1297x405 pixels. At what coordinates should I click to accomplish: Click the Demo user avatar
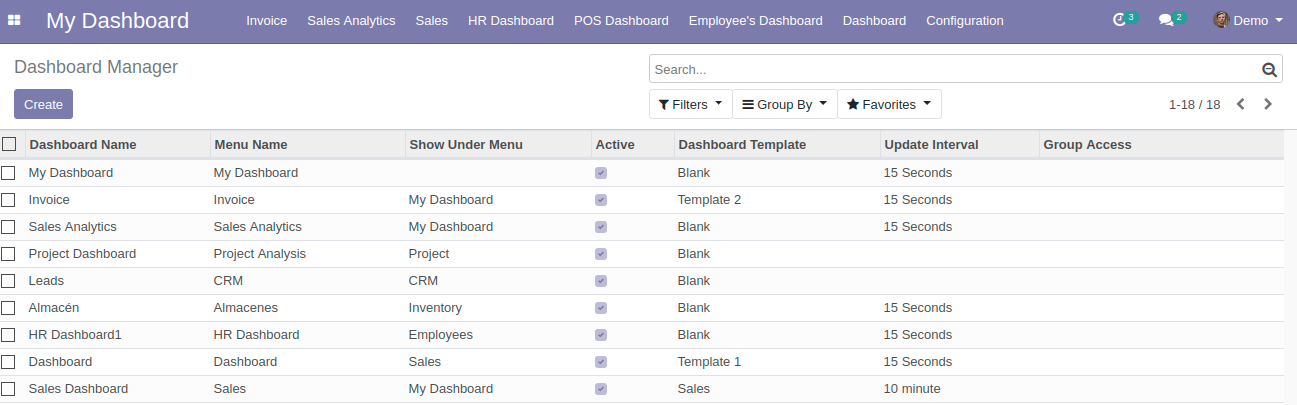coord(1221,20)
